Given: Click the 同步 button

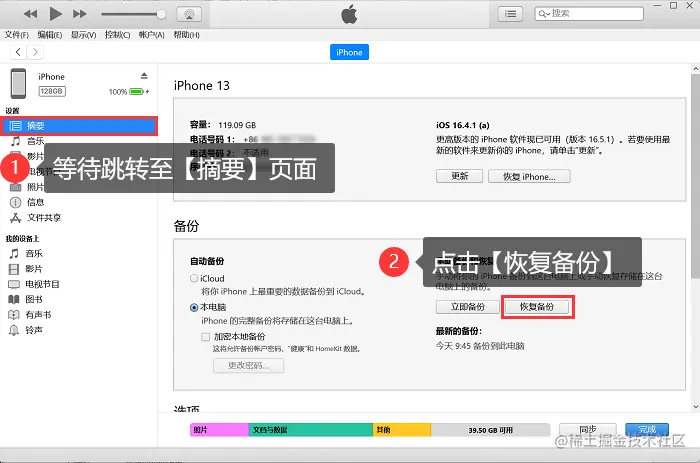Looking at the screenshot, I should pos(588,430).
